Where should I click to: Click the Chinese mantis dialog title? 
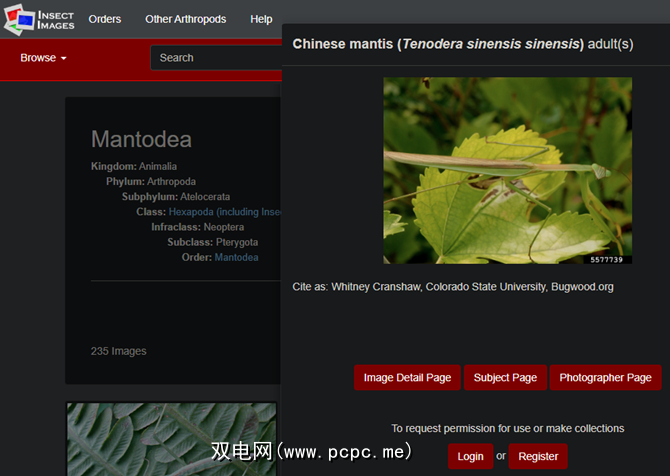coord(463,44)
